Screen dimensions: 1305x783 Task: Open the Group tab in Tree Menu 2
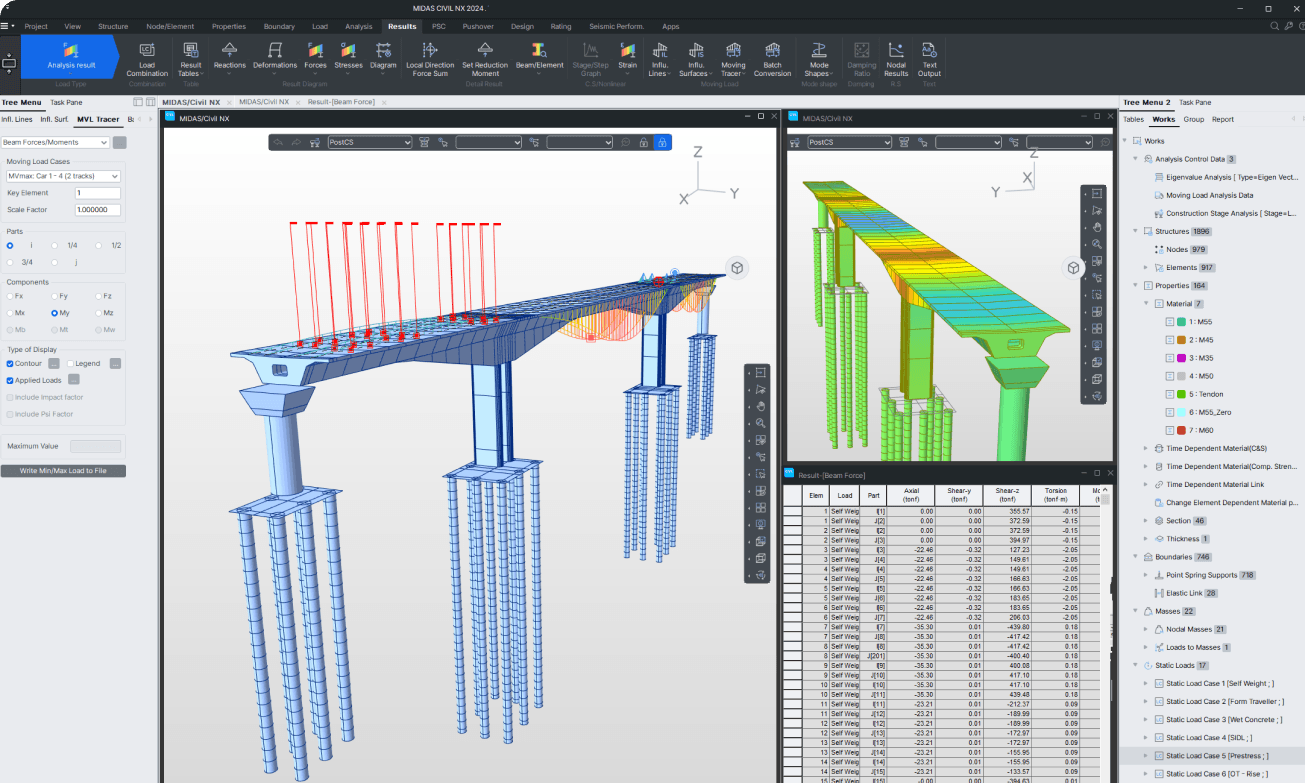click(x=1193, y=119)
